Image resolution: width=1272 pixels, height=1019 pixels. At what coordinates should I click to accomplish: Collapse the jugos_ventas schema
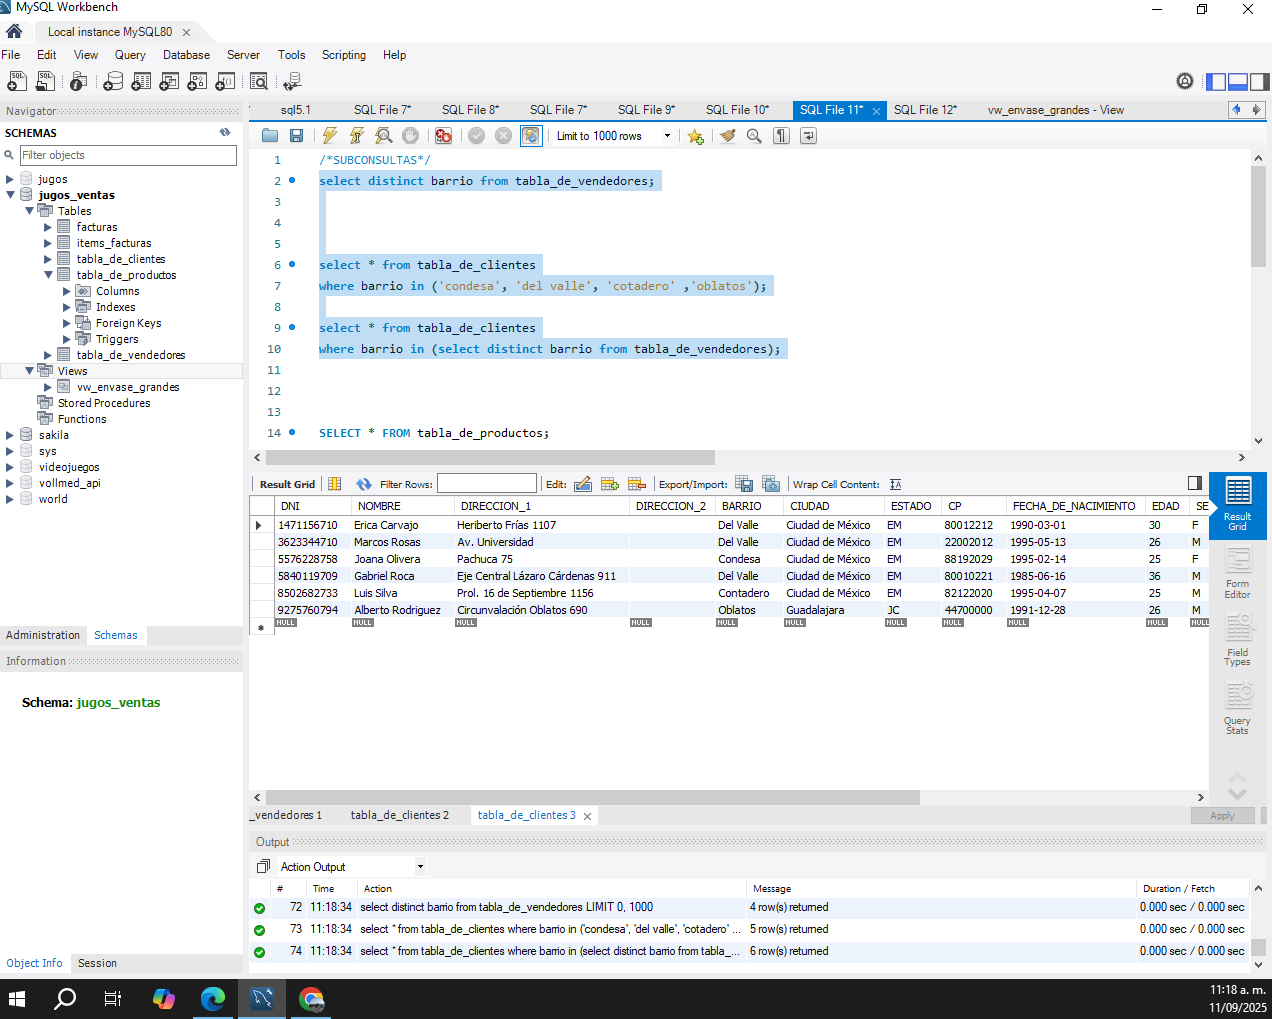[x=10, y=195]
